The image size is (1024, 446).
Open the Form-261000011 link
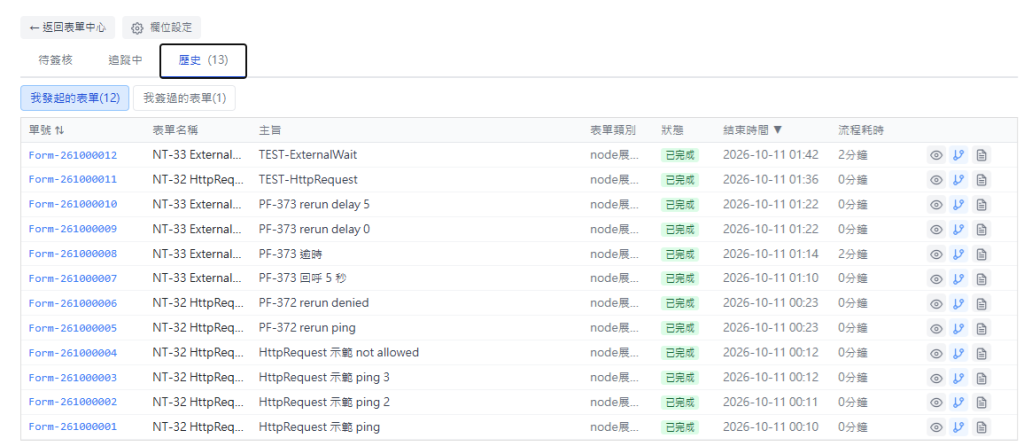point(73,180)
